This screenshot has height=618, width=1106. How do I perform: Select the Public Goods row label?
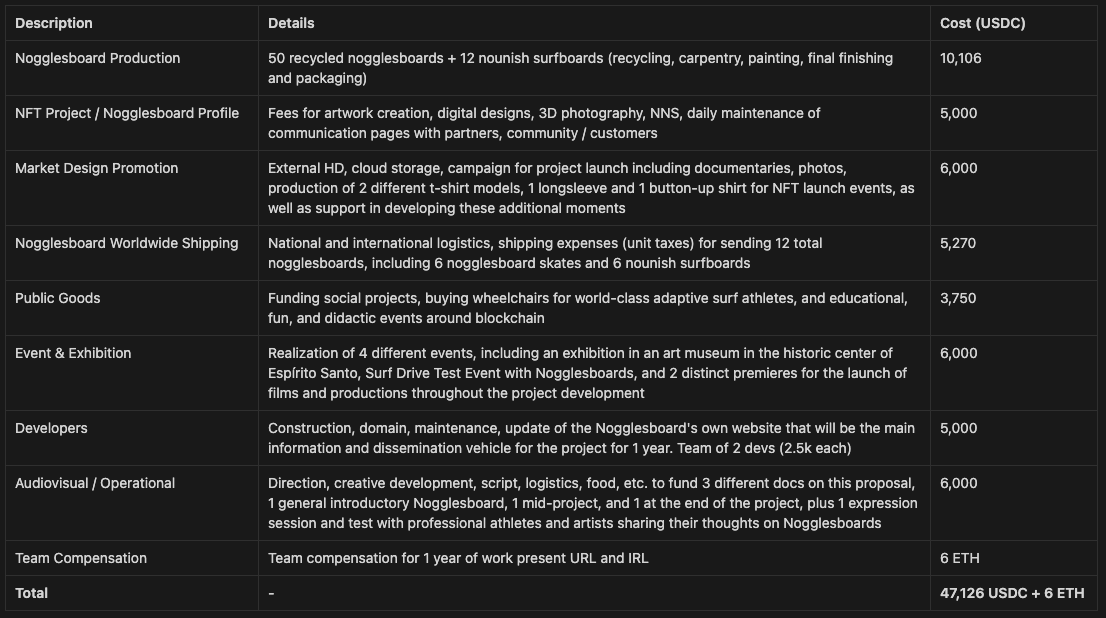tap(58, 298)
